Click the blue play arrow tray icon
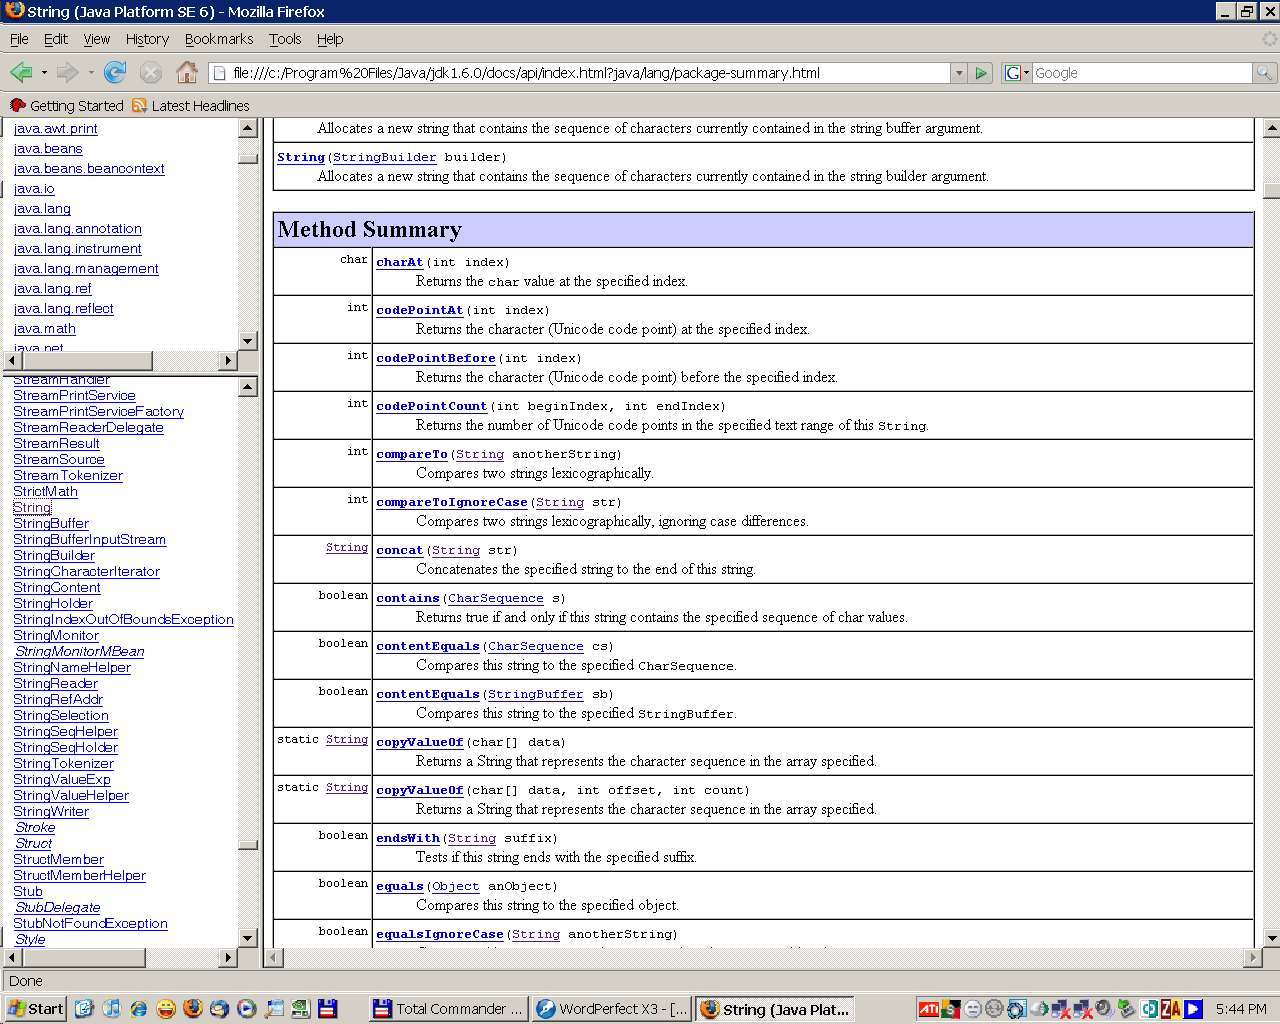 click(1193, 1009)
